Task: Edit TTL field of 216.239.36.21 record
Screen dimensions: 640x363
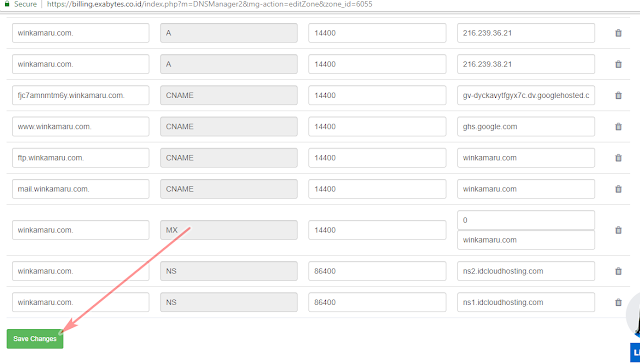Action: (x=377, y=33)
